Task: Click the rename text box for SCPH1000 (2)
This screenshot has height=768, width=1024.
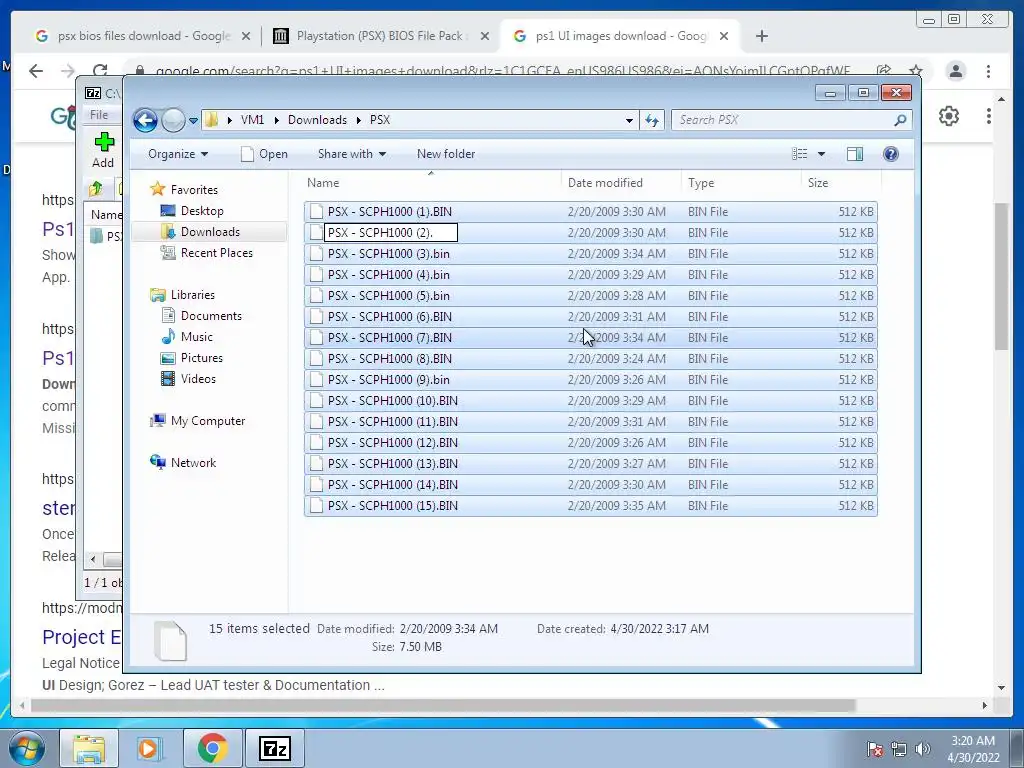Action: 391,232
